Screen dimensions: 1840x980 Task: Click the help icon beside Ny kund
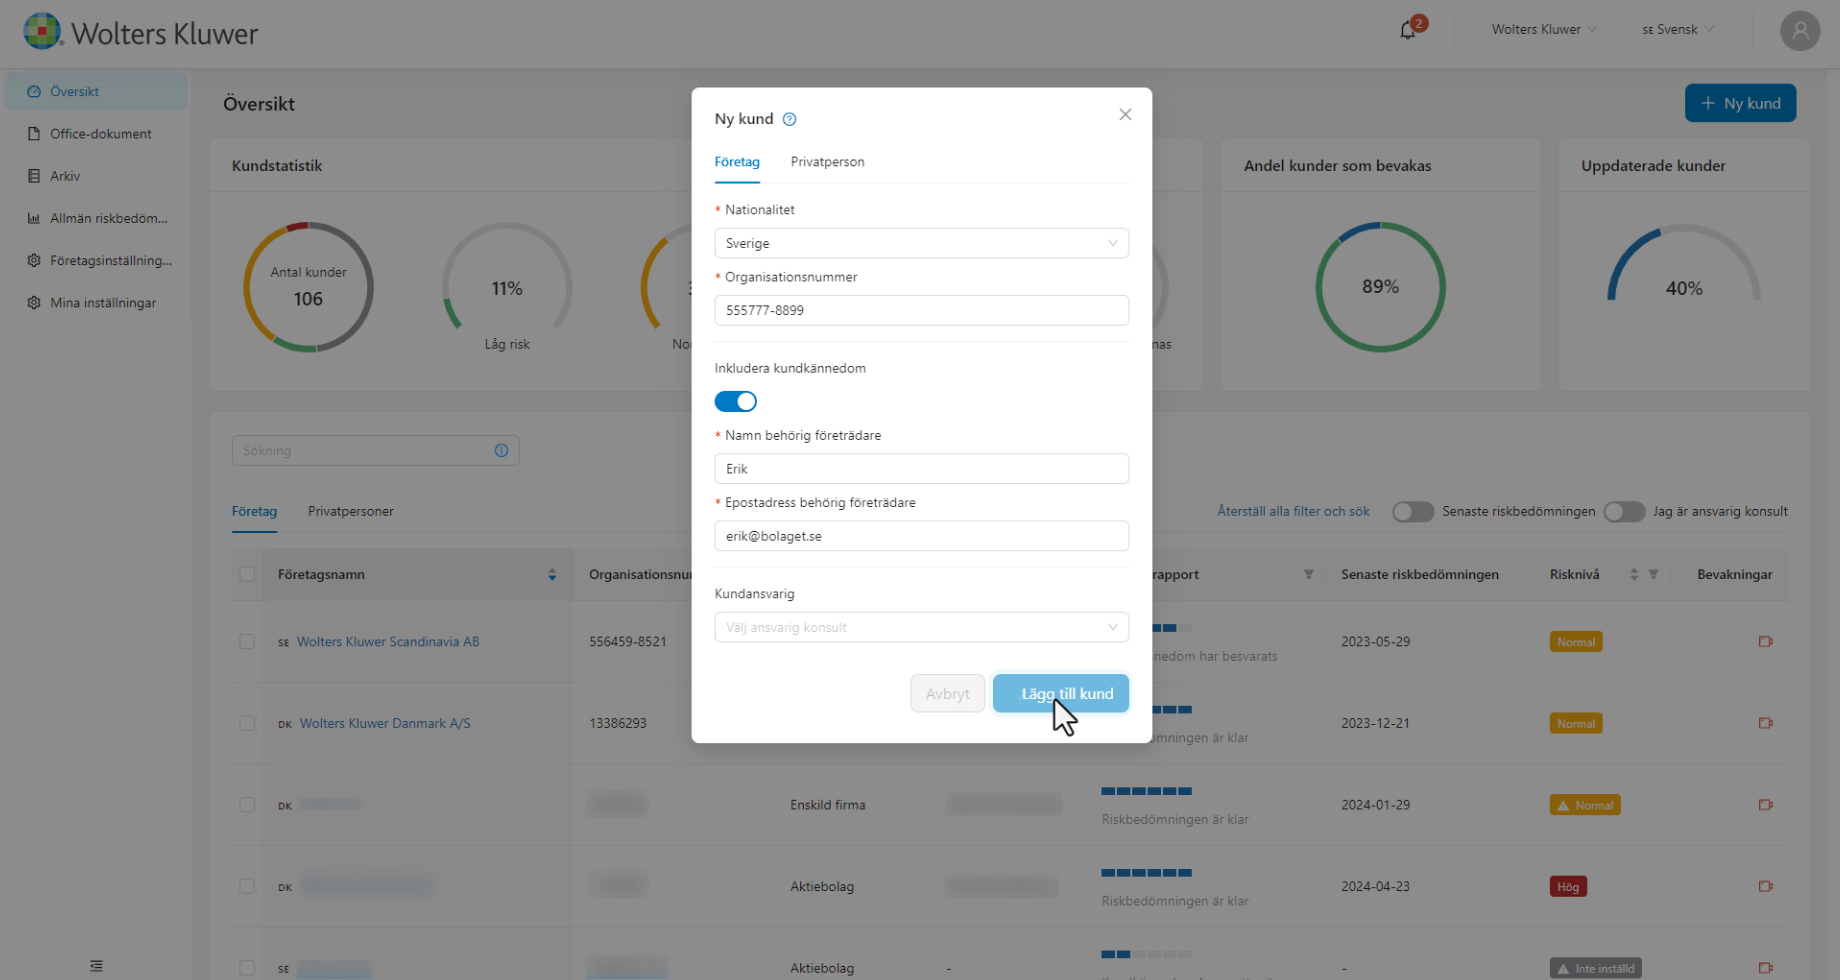(789, 119)
